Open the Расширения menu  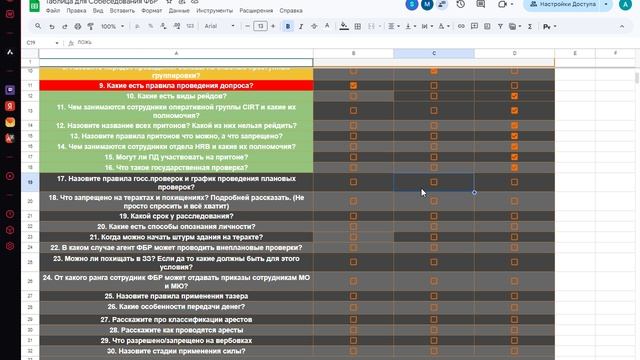tap(256, 11)
